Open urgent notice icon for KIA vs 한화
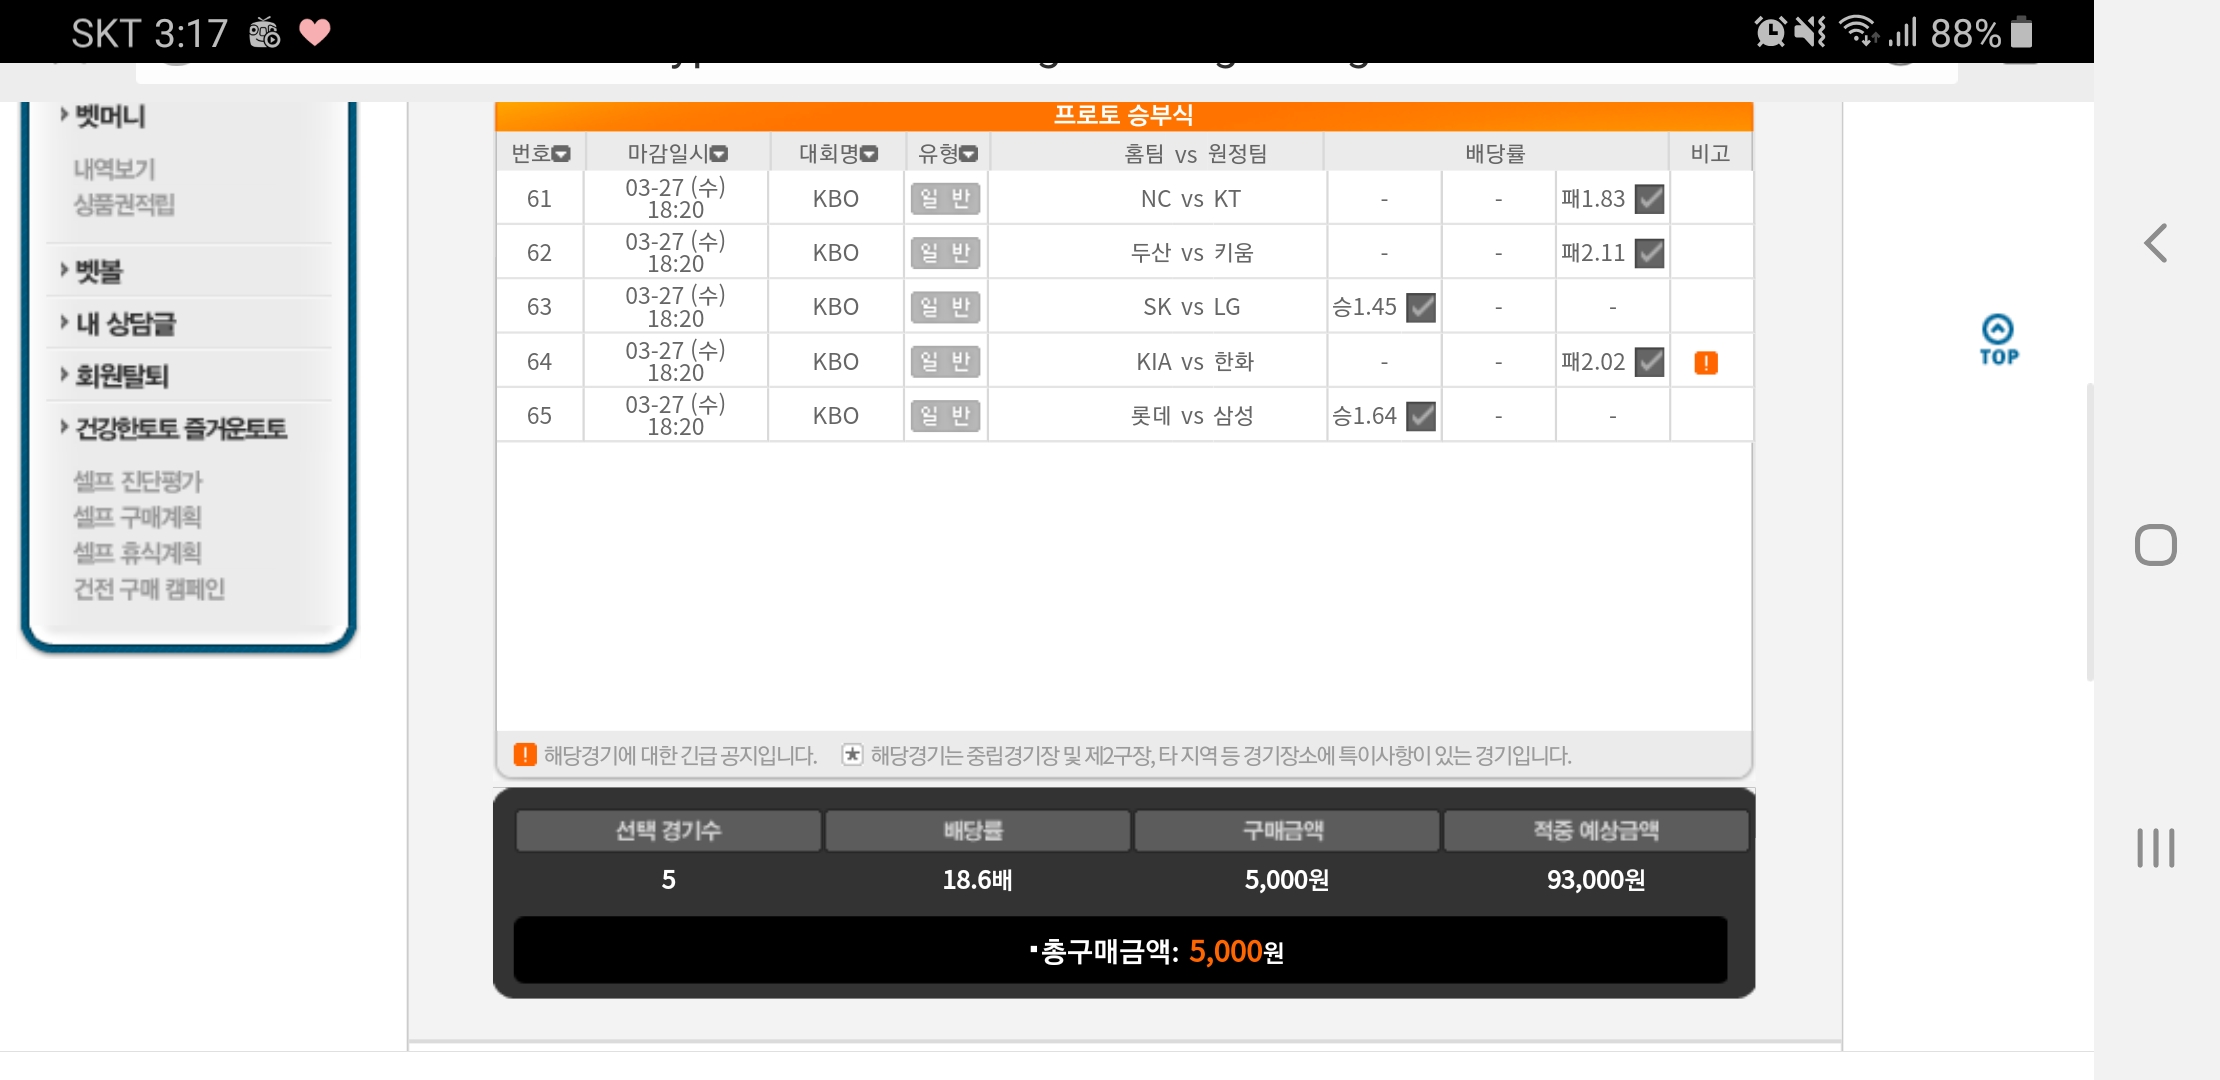This screenshot has height=1080, width=2220. [1706, 362]
